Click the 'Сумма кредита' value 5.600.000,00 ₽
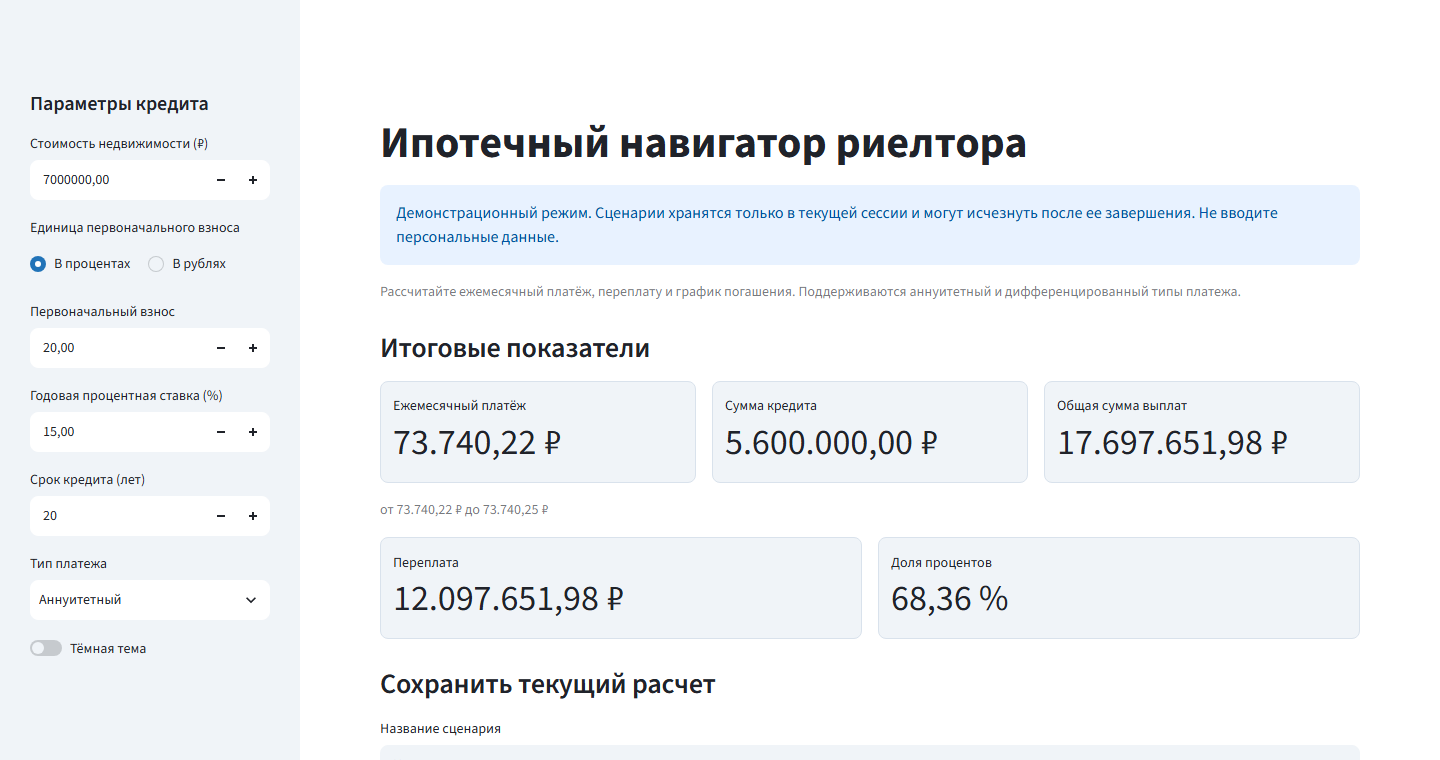Screen dimensions: 1440x760 coord(831,442)
